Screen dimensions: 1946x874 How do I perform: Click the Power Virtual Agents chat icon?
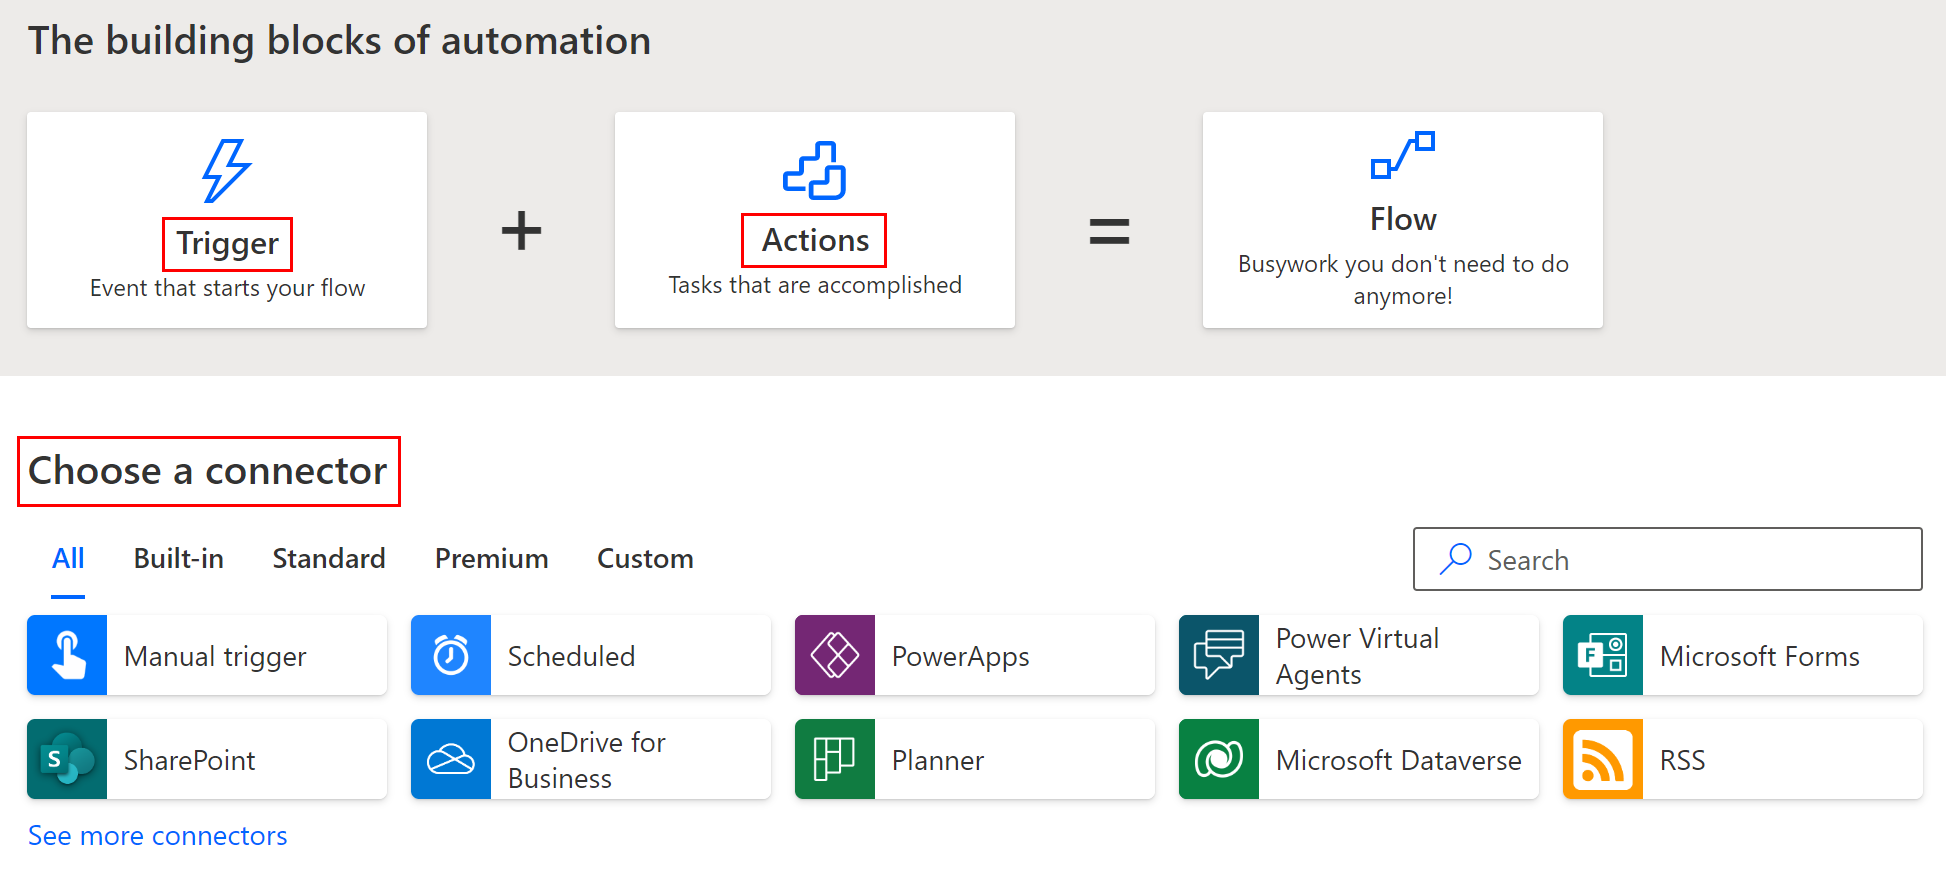(1219, 655)
